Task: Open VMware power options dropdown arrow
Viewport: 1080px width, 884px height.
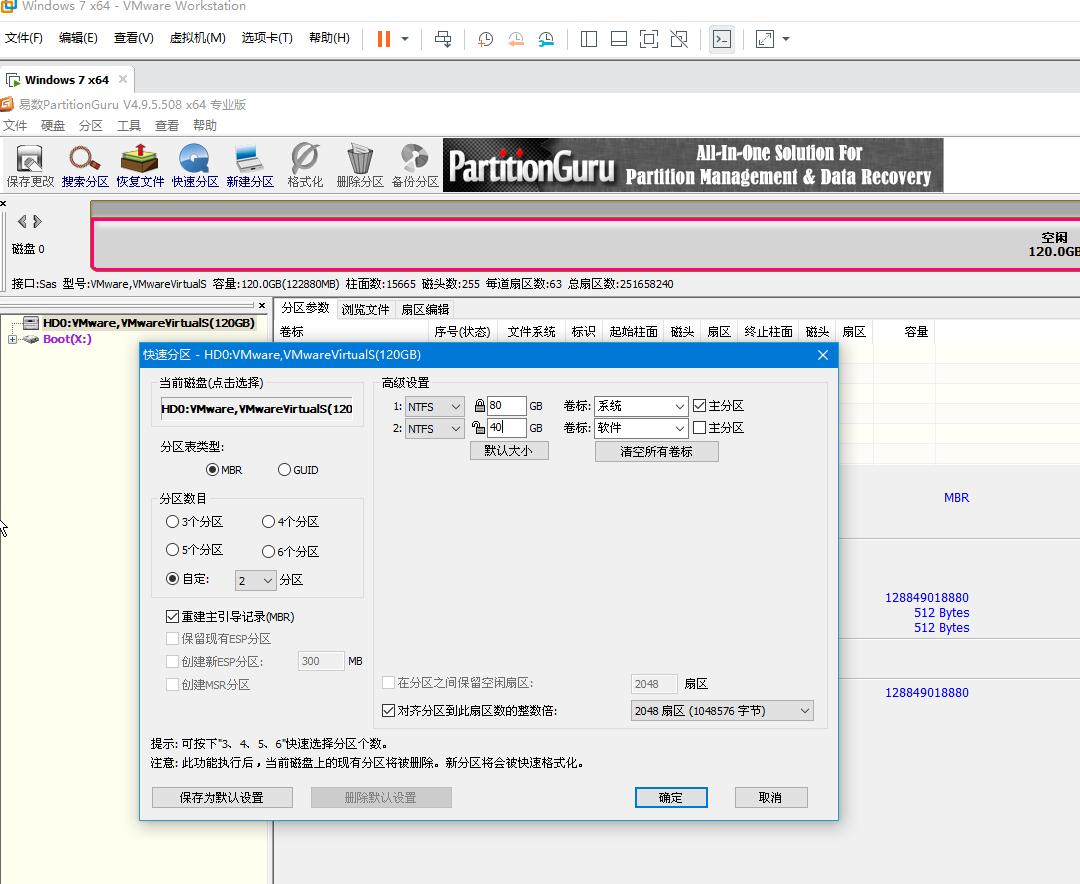Action: (405, 39)
